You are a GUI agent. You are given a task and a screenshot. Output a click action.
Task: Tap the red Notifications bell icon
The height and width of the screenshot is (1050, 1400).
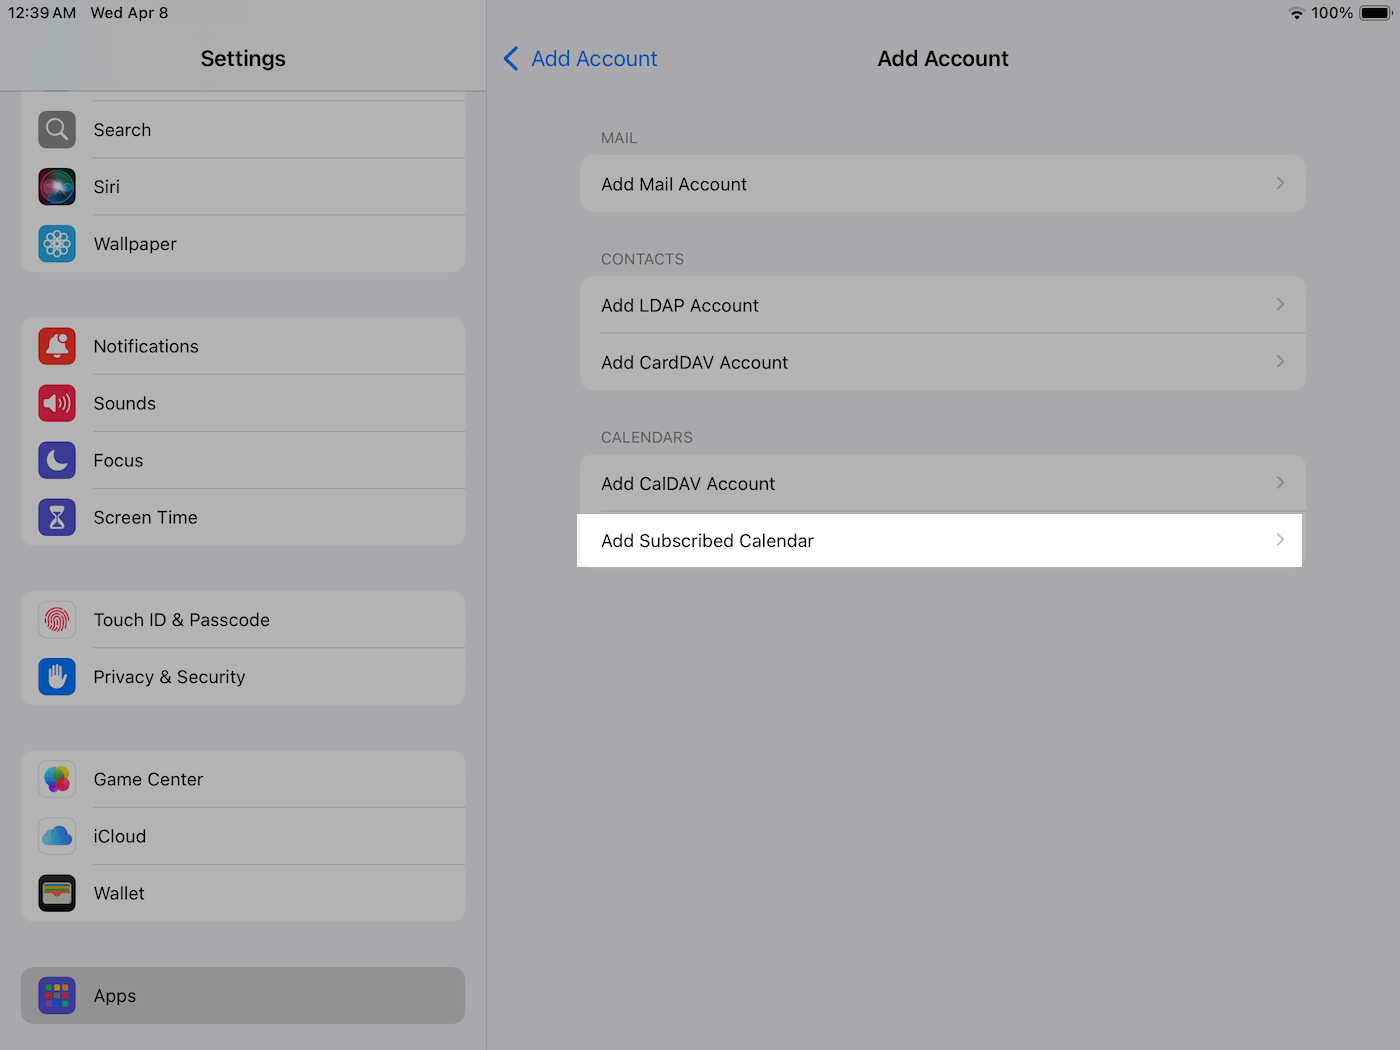[x=57, y=346]
